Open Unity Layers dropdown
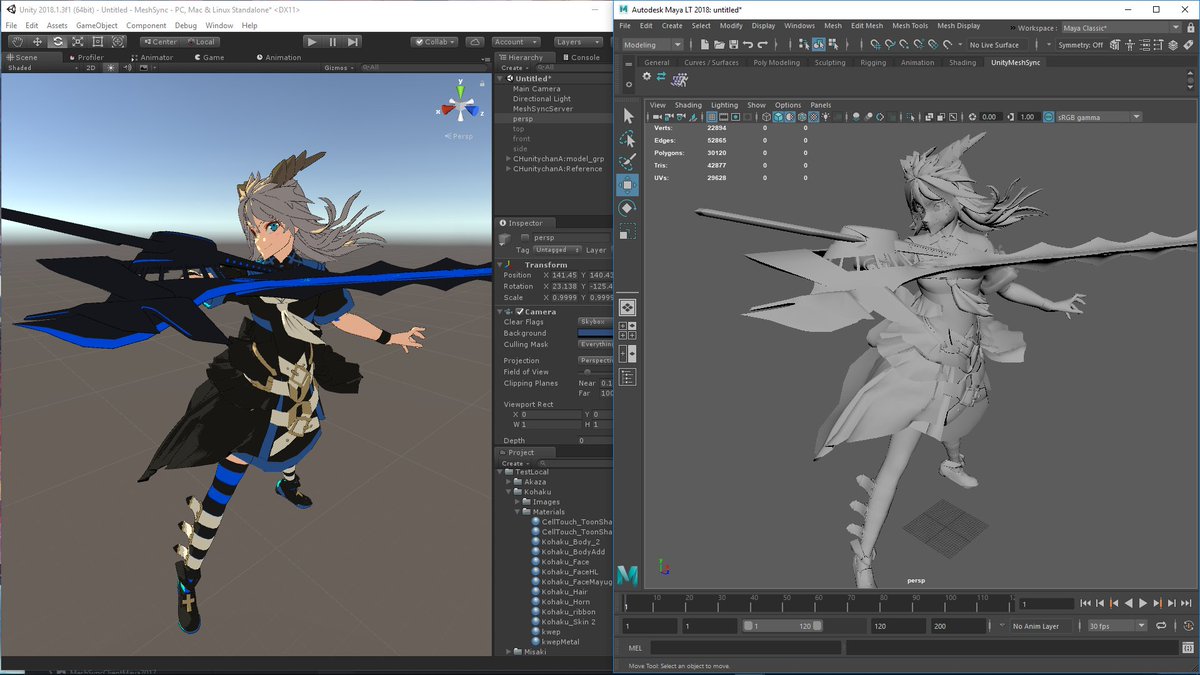1200x675 pixels. pyautogui.click(x=578, y=42)
